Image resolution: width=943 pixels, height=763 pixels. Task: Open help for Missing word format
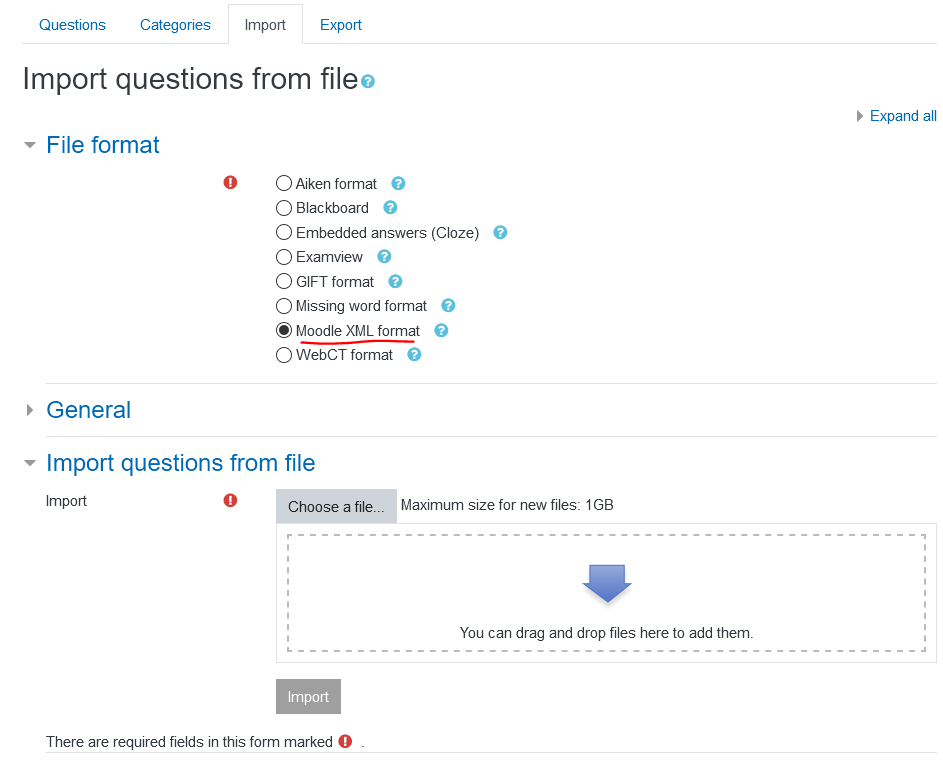[448, 305]
